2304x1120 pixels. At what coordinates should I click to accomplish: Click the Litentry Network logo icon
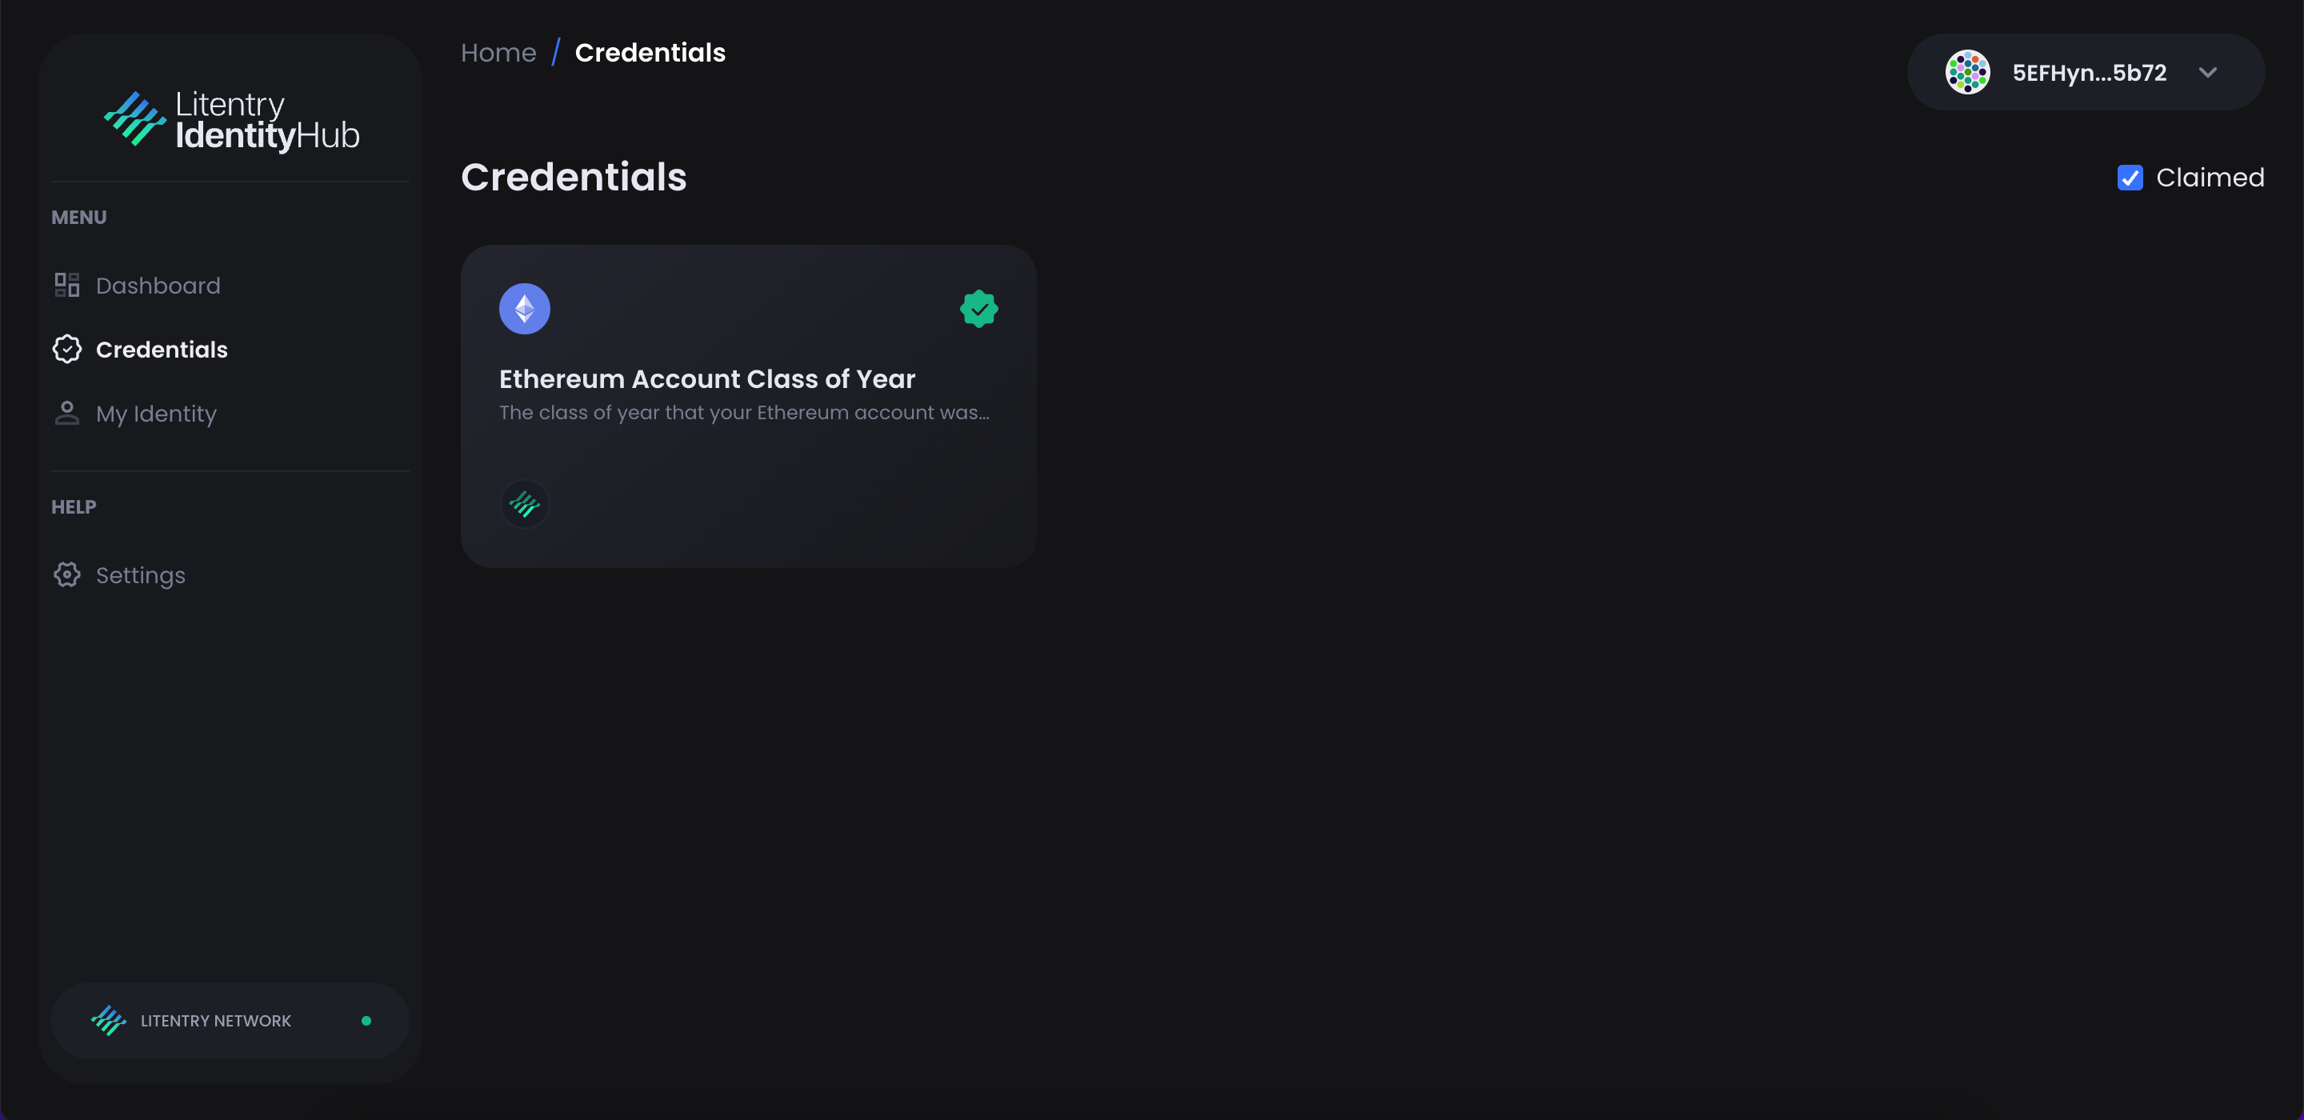click(109, 1020)
